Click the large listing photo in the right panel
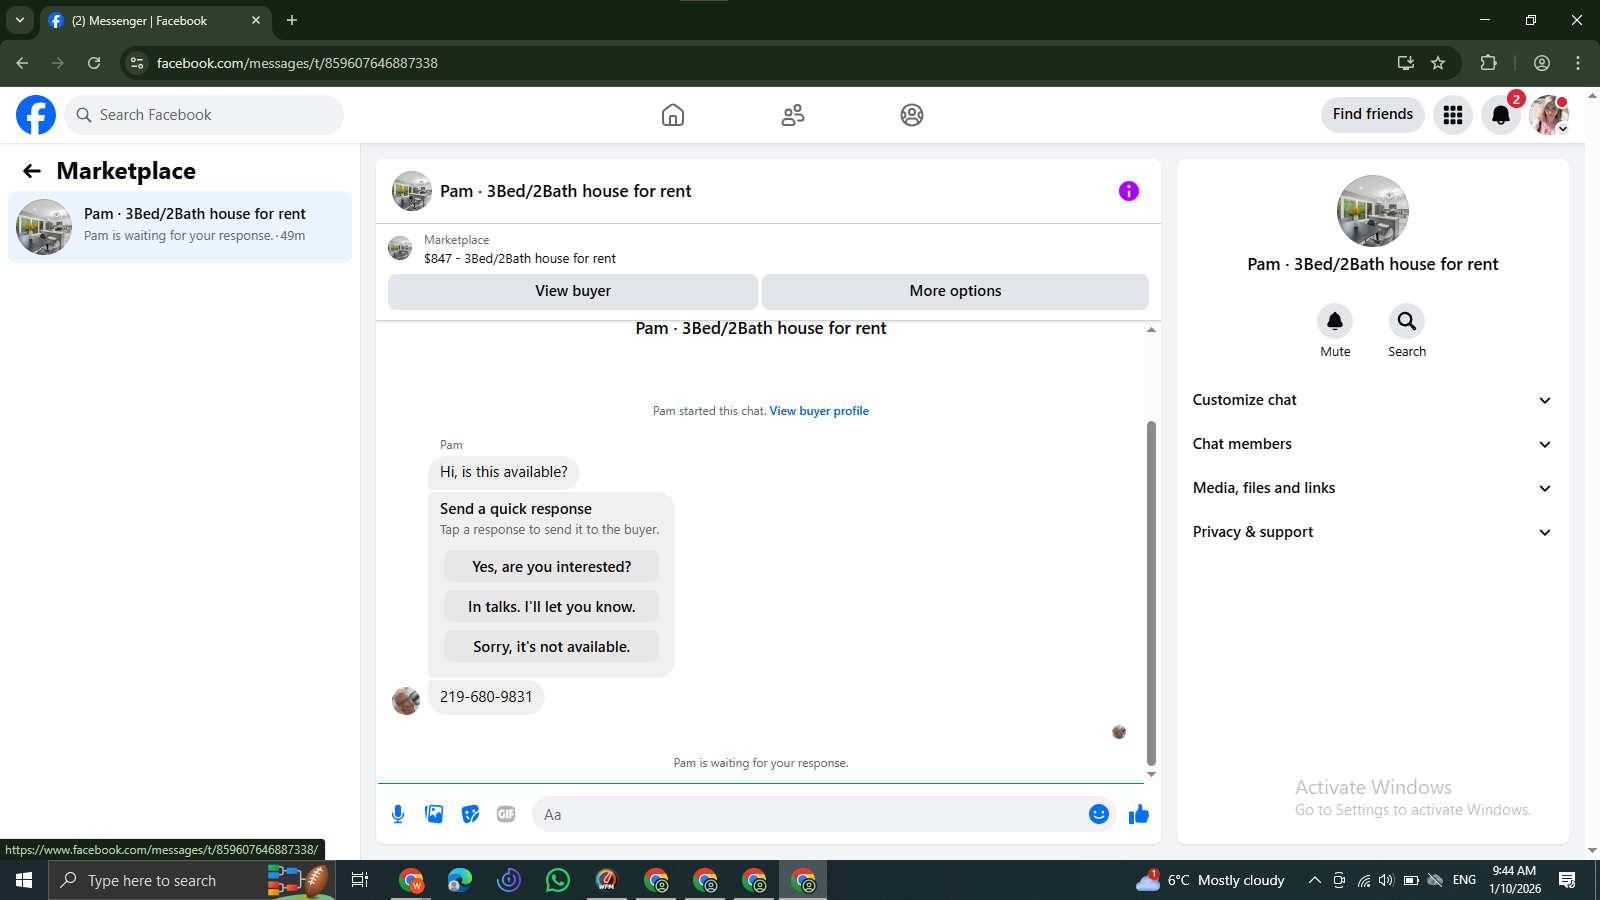The width and height of the screenshot is (1600, 900). 1373,211
